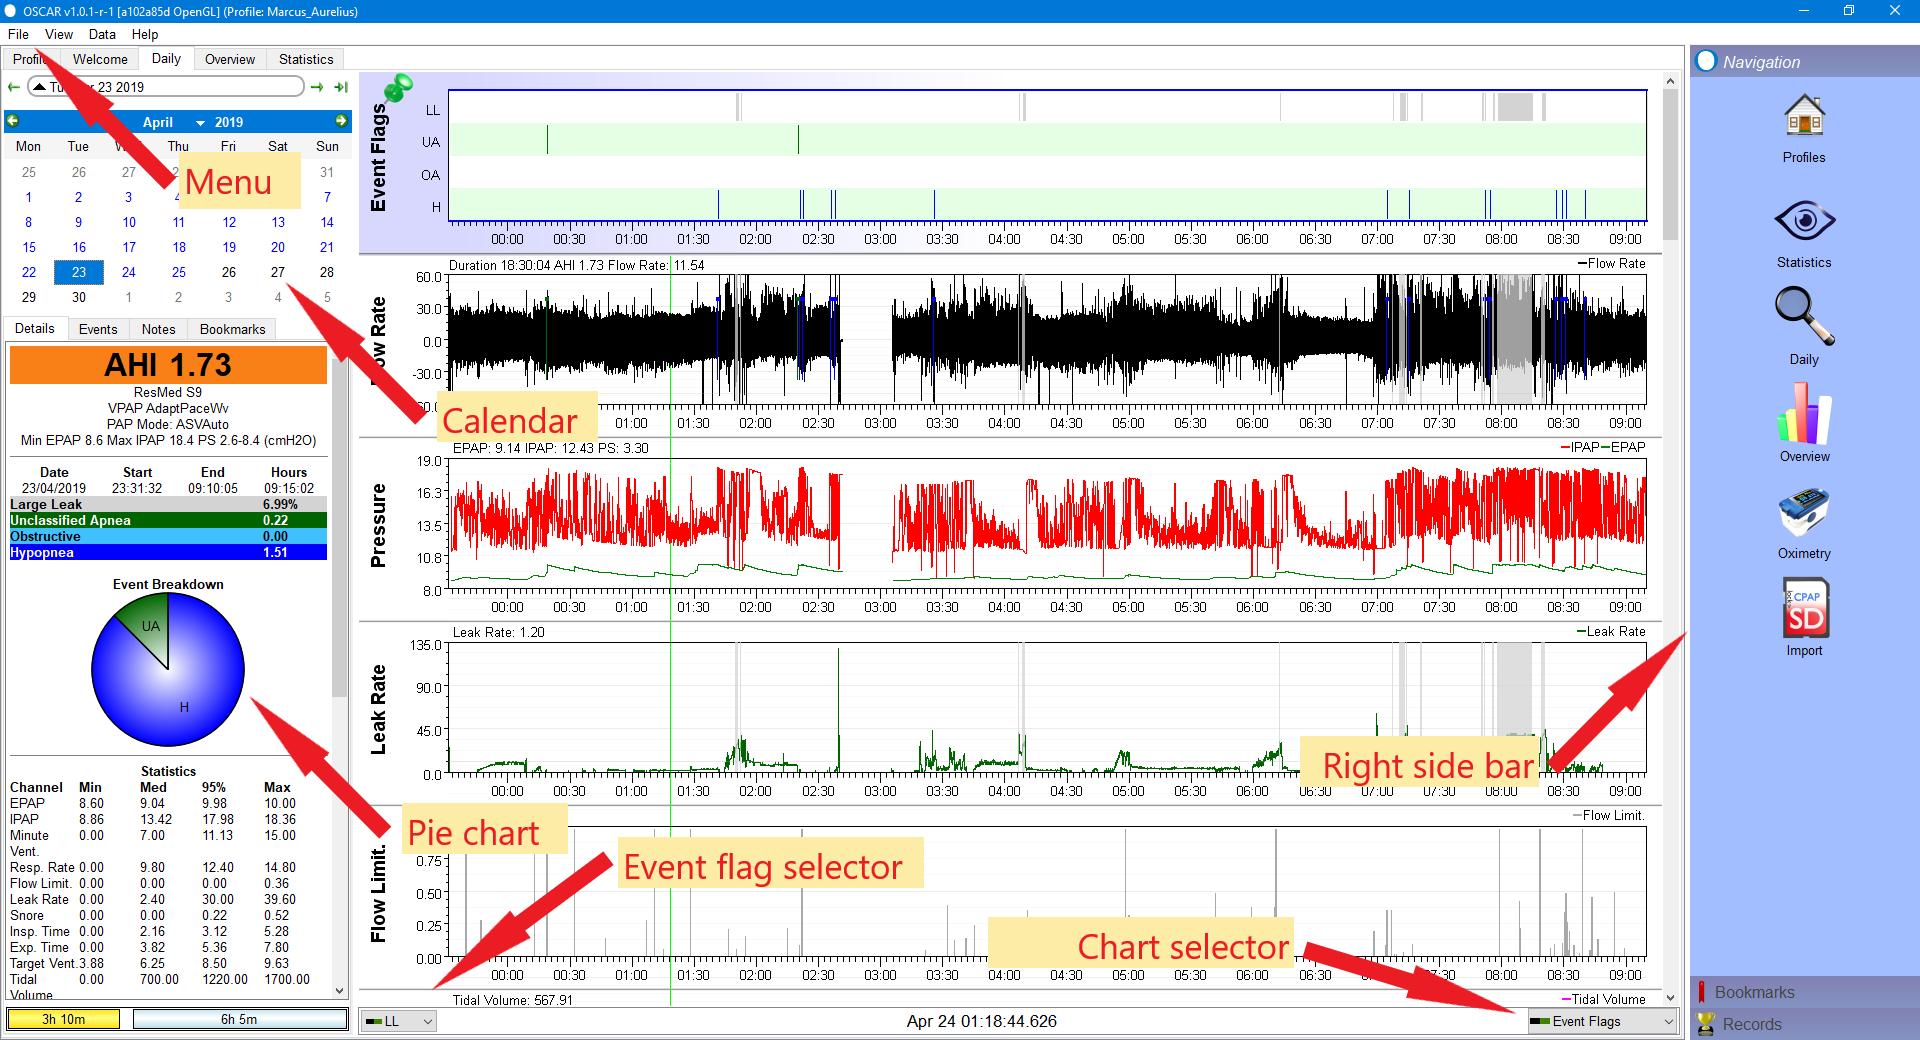Open the Data menu

(x=102, y=34)
